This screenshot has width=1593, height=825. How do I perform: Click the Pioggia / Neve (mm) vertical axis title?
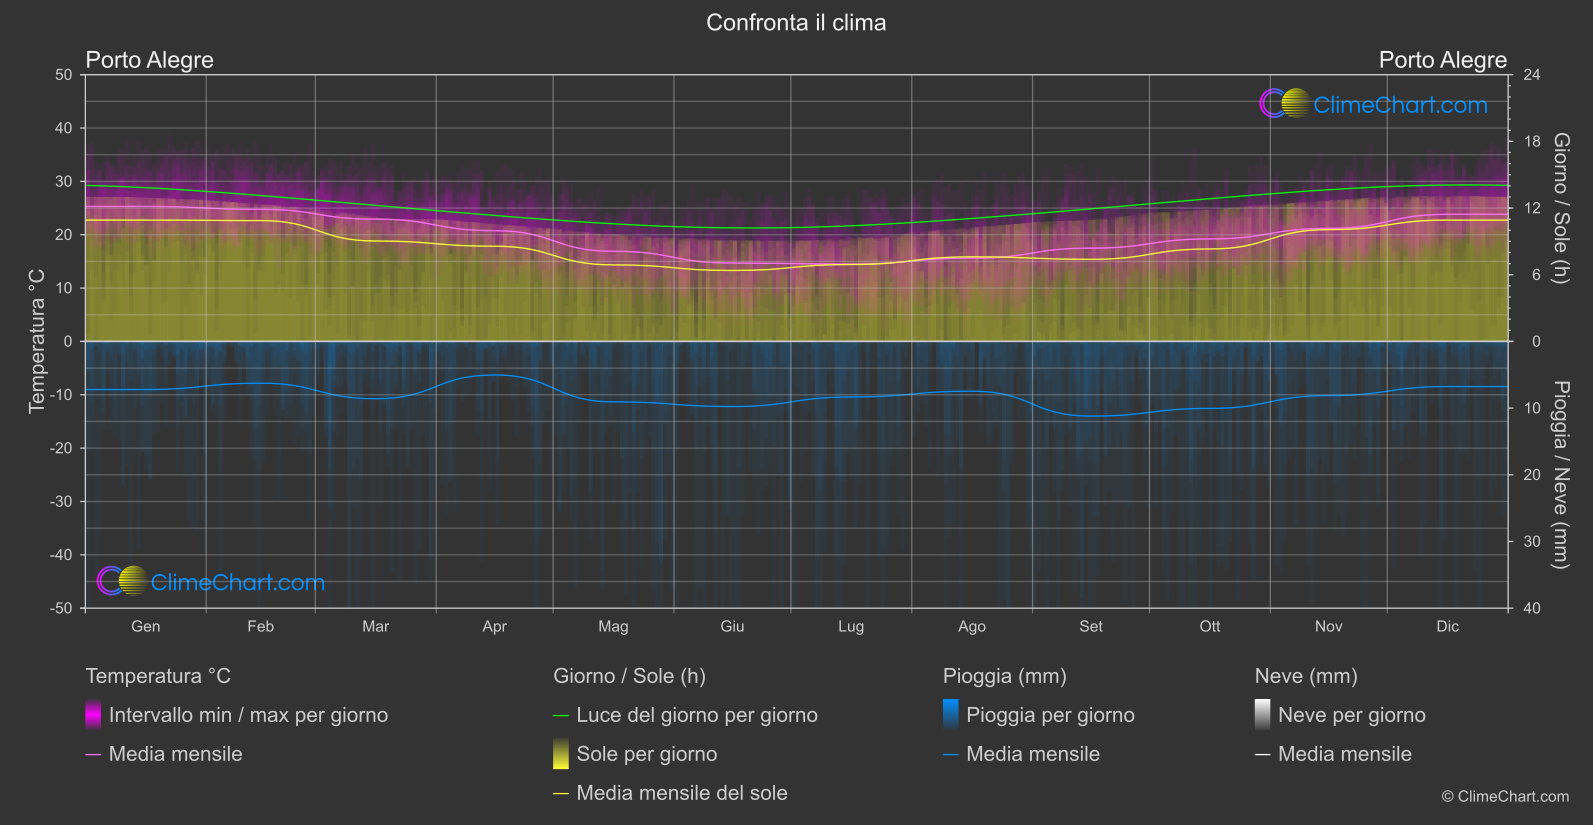1560,475
